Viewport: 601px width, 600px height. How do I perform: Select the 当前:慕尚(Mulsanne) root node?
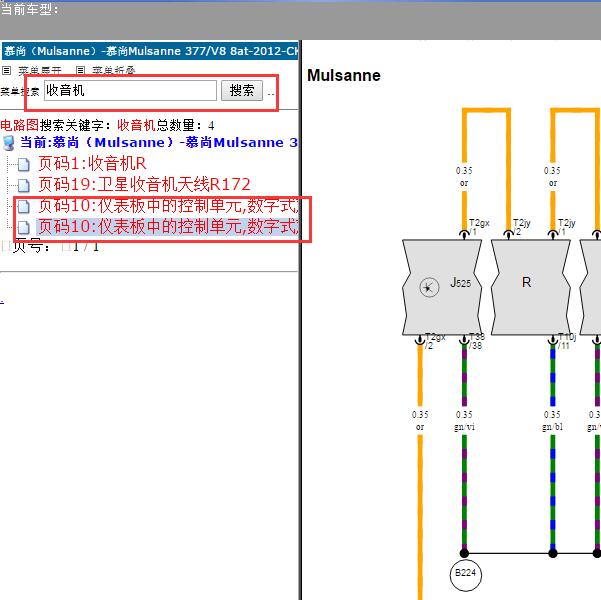pyautogui.click(x=159, y=143)
